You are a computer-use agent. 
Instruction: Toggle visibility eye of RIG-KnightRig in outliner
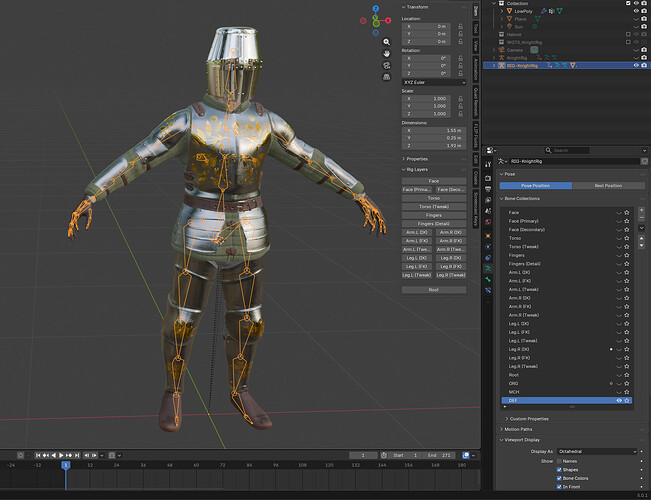click(636, 66)
